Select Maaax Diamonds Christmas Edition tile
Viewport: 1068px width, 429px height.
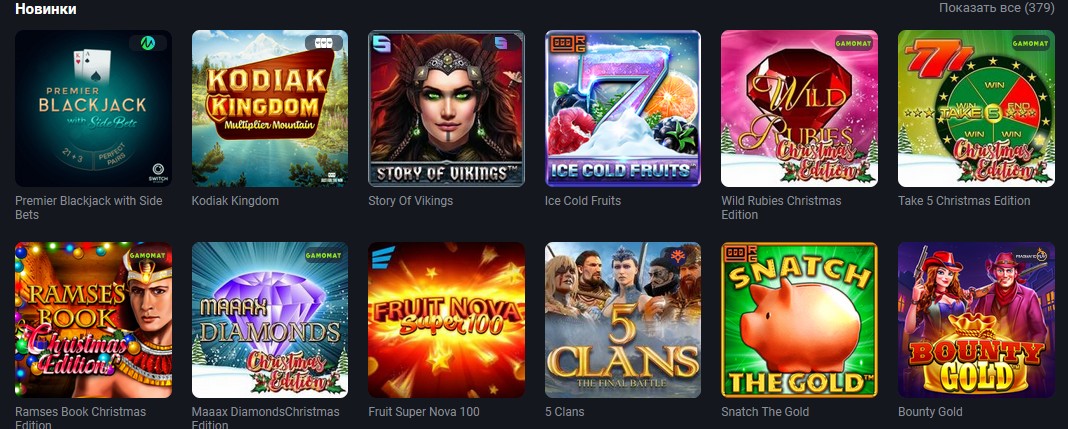[x=270, y=320]
